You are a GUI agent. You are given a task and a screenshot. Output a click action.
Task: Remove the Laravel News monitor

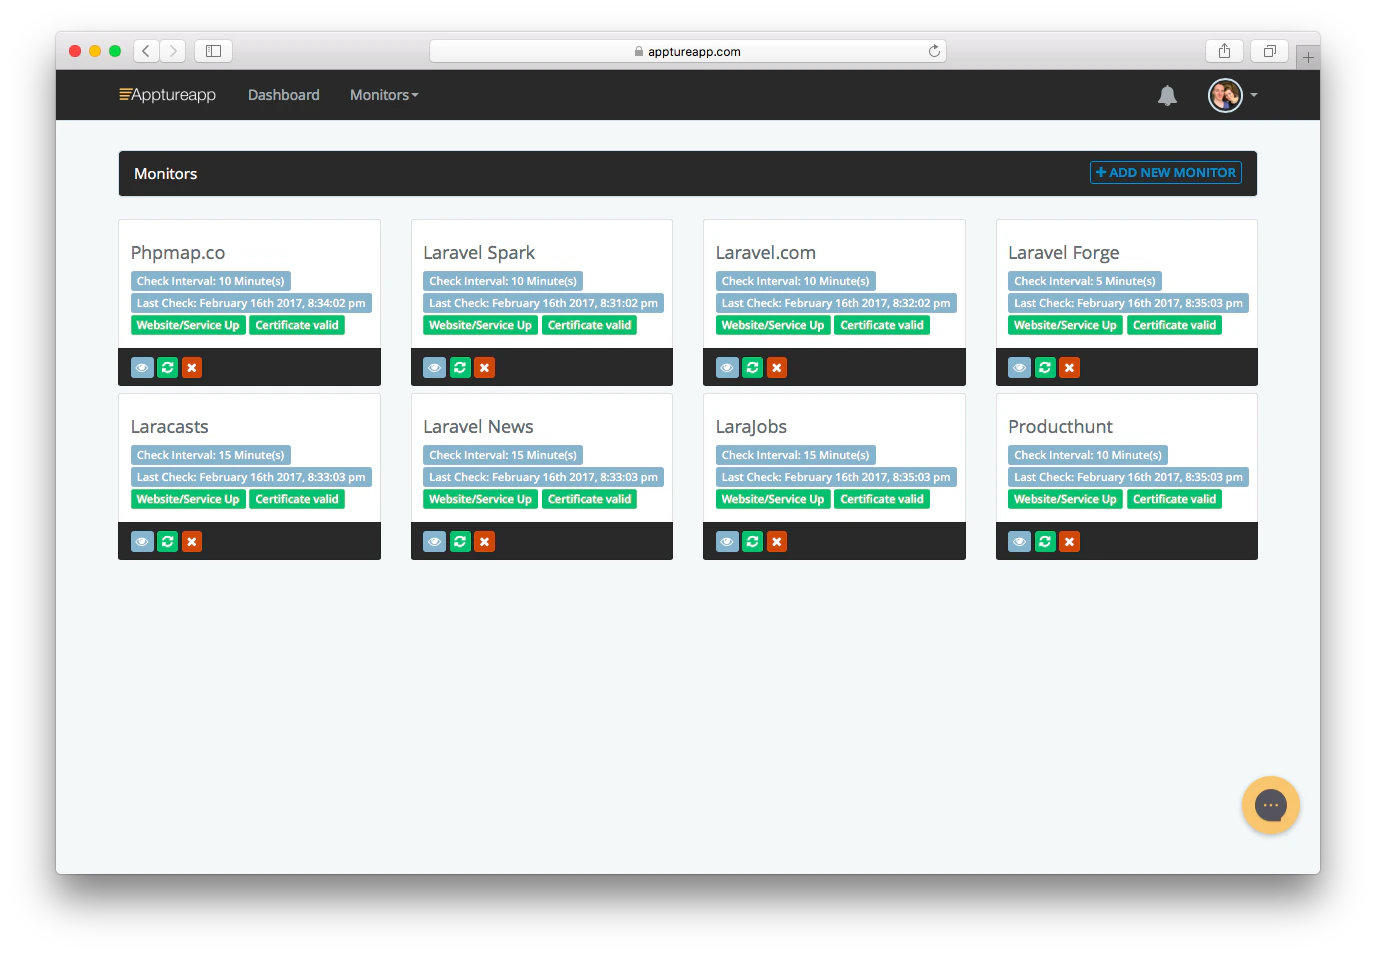point(484,542)
